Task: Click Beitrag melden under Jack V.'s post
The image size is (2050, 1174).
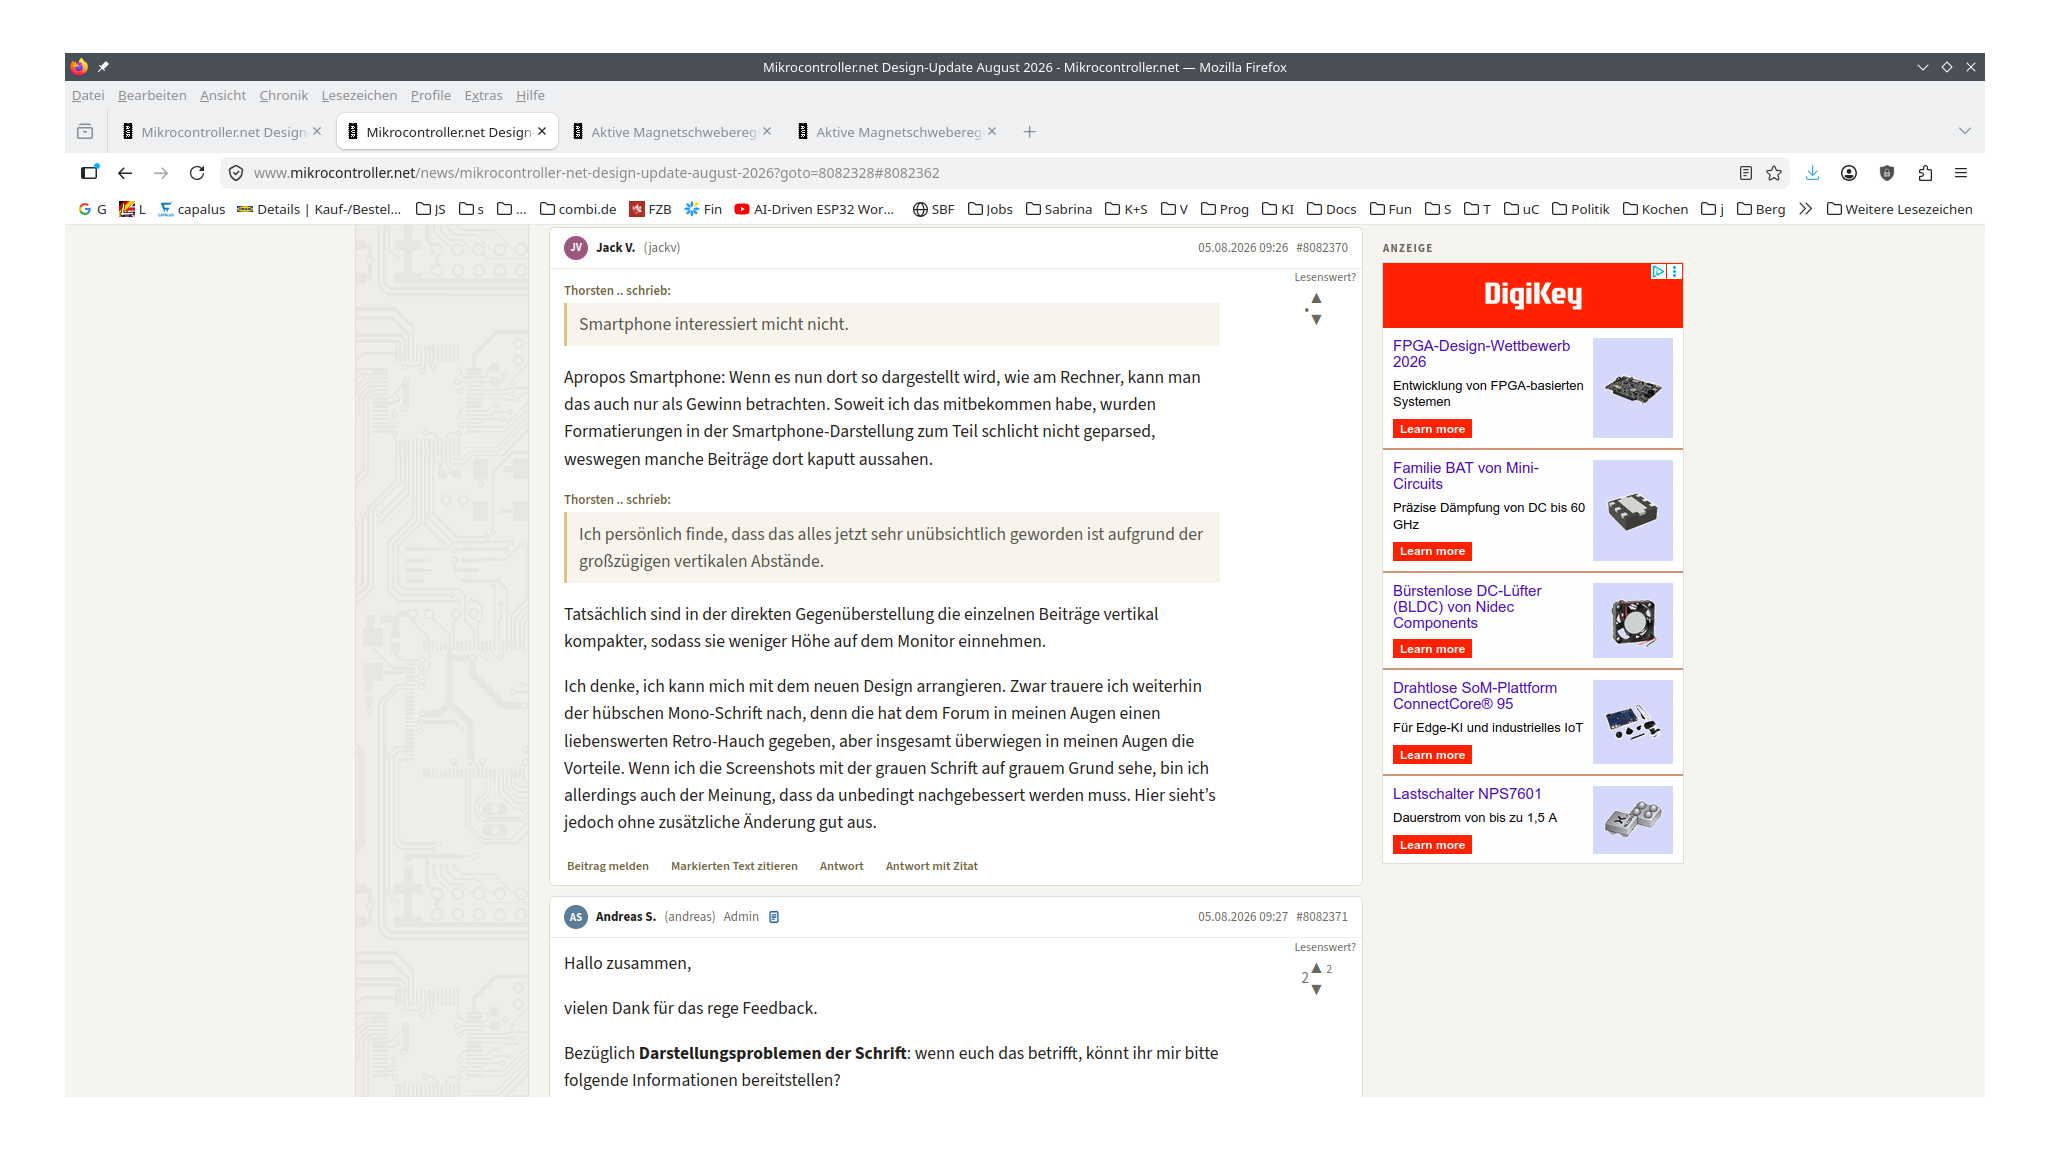Action: click(608, 866)
